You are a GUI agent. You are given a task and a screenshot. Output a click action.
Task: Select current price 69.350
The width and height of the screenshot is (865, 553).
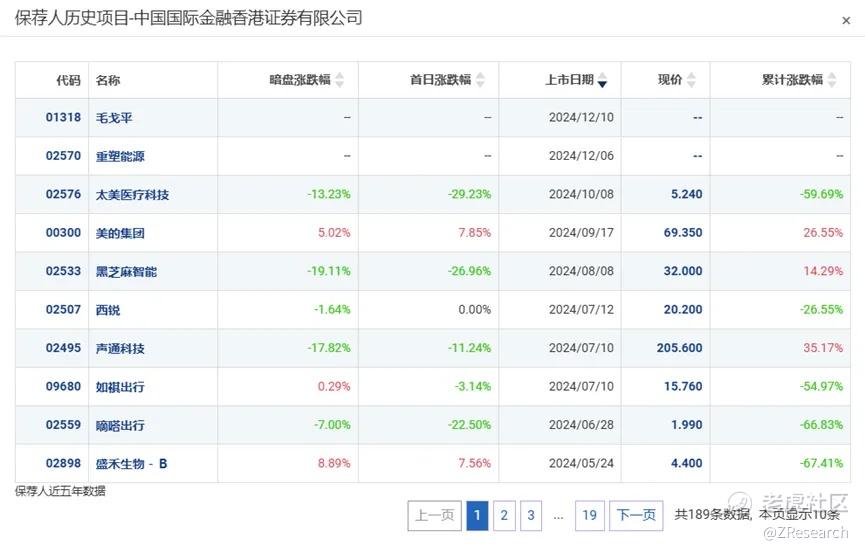pyautogui.click(x=683, y=233)
